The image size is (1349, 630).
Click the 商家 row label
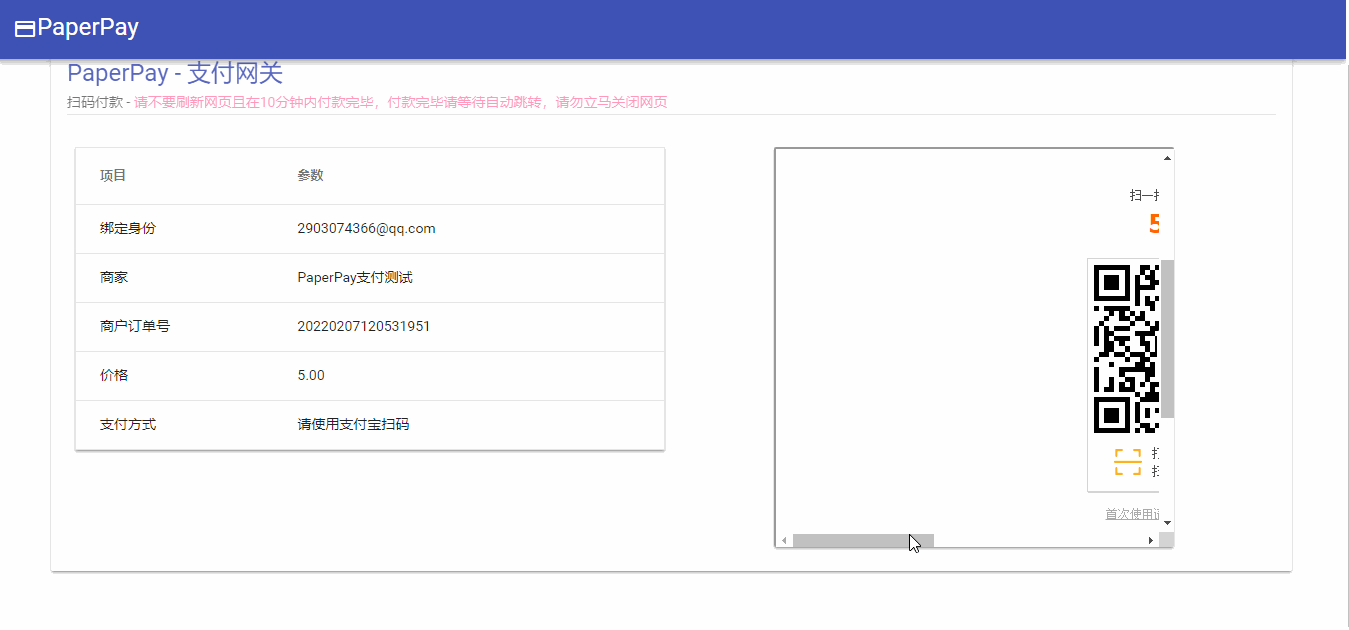click(x=114, y=277)
